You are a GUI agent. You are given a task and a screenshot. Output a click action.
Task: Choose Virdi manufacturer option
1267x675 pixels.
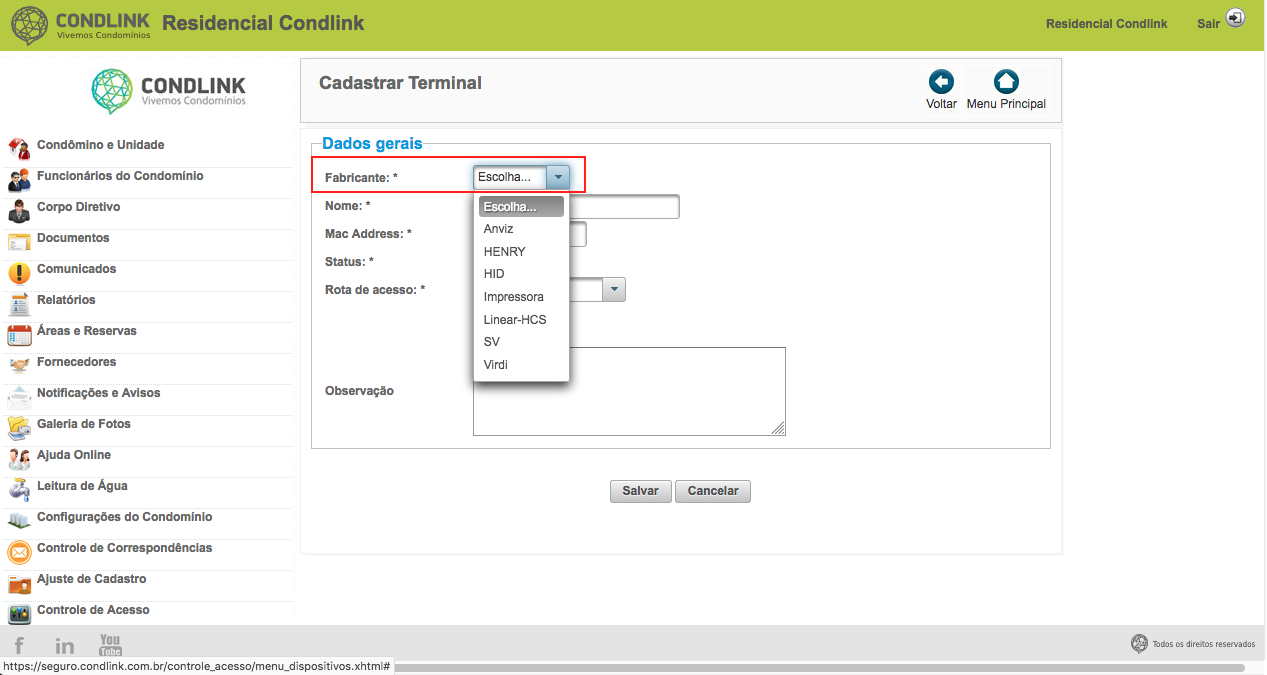tap(521, 365)
